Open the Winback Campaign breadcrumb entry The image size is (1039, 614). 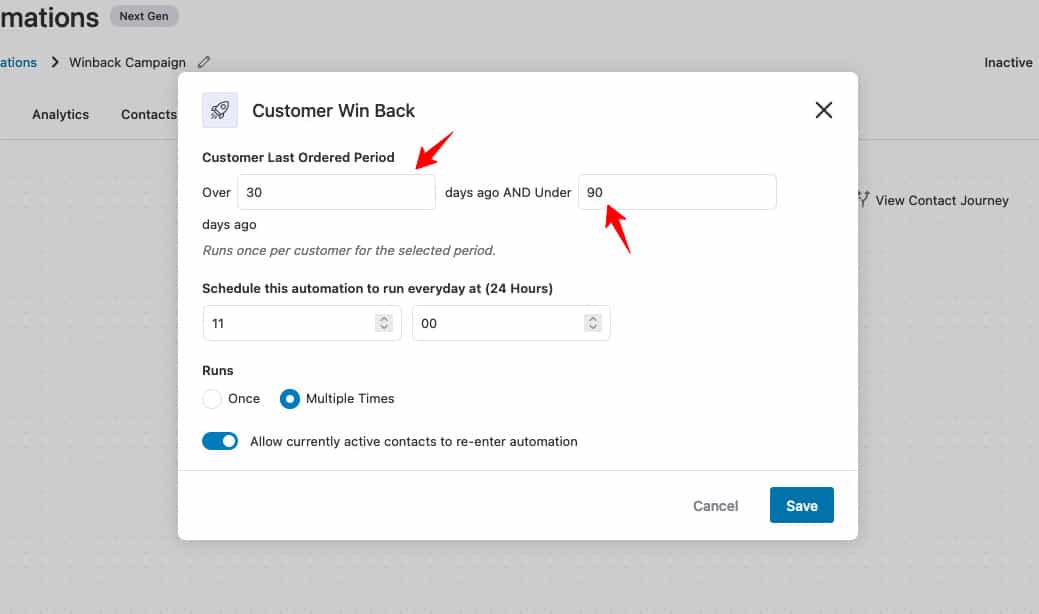coord(126,62)
